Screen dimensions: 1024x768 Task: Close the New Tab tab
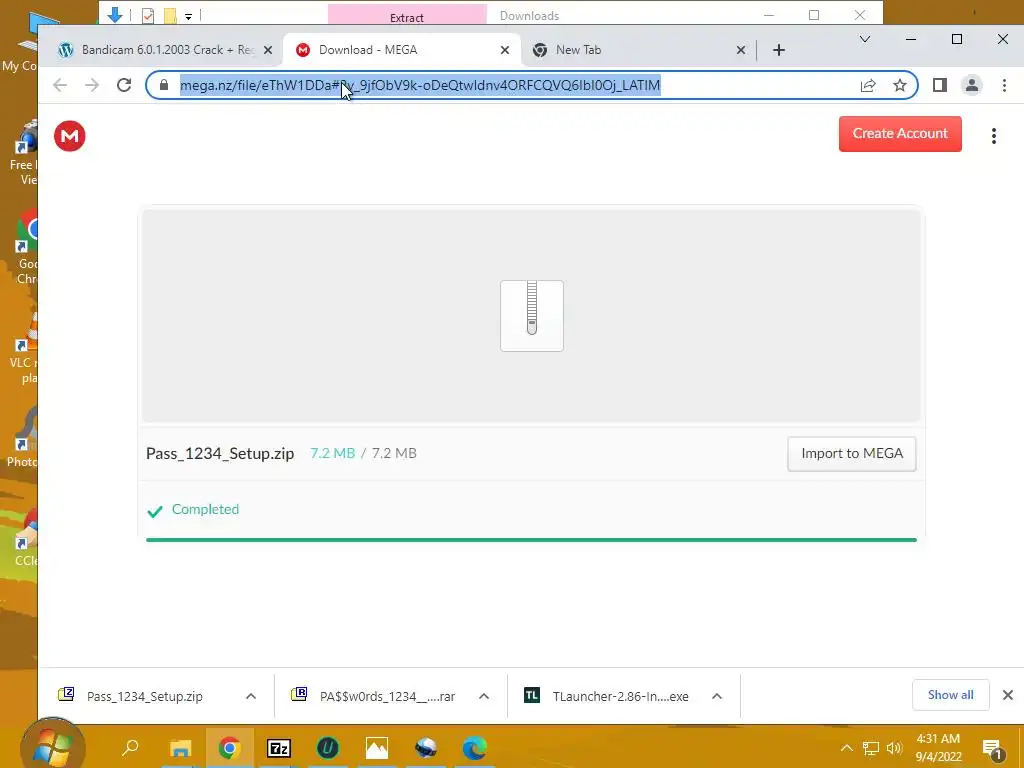tap(741, 50)
